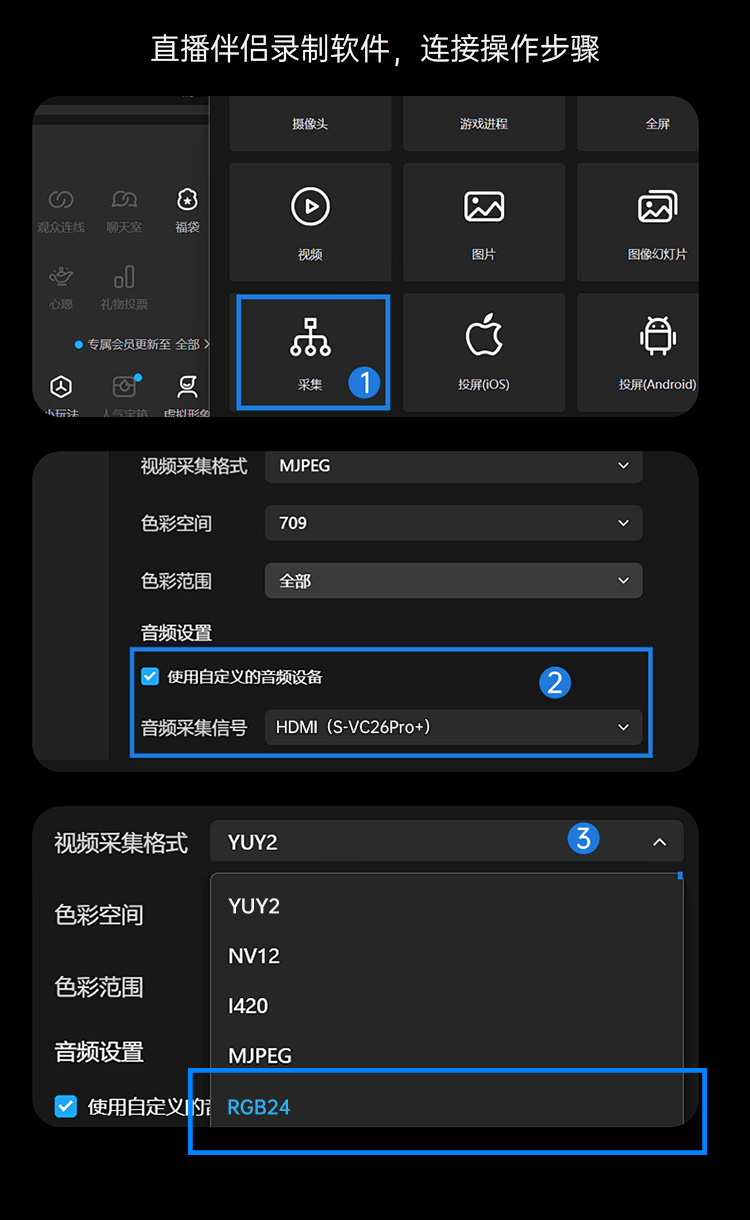Open the 聊天室 chat room icon
This screenshot has width=750, height=1220.
click(x=125, y=210)
